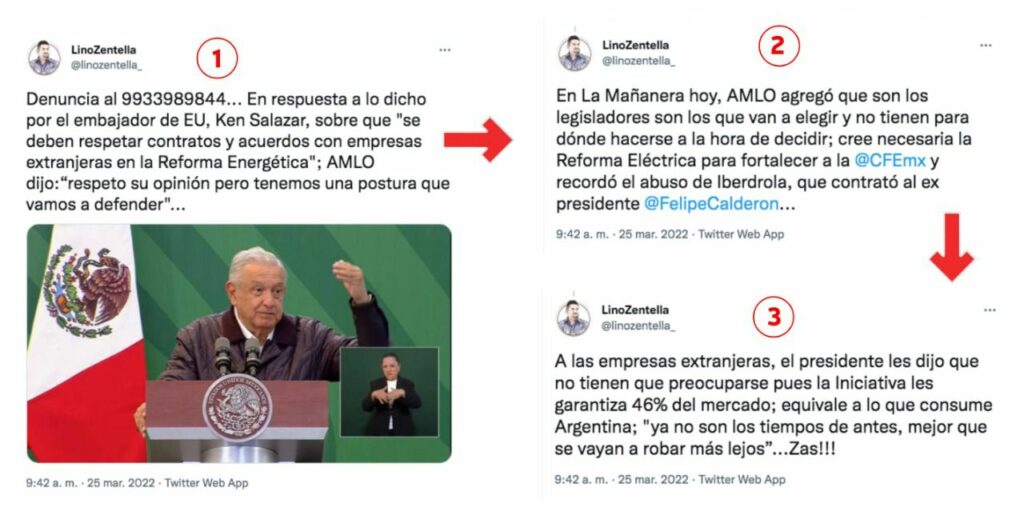Click the circled number 1 marker
The height and width of the screenshot is (519, 1024).
[x=217, y=59]
